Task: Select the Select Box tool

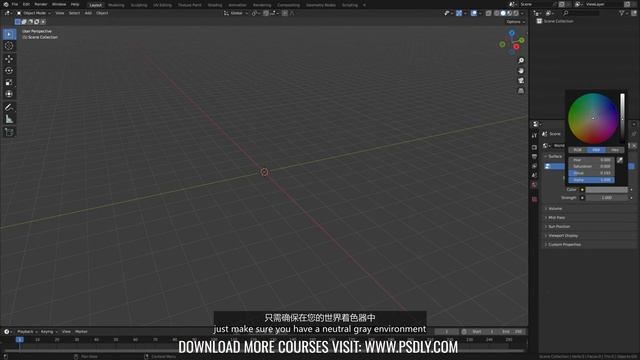Action: pos(9,34)
